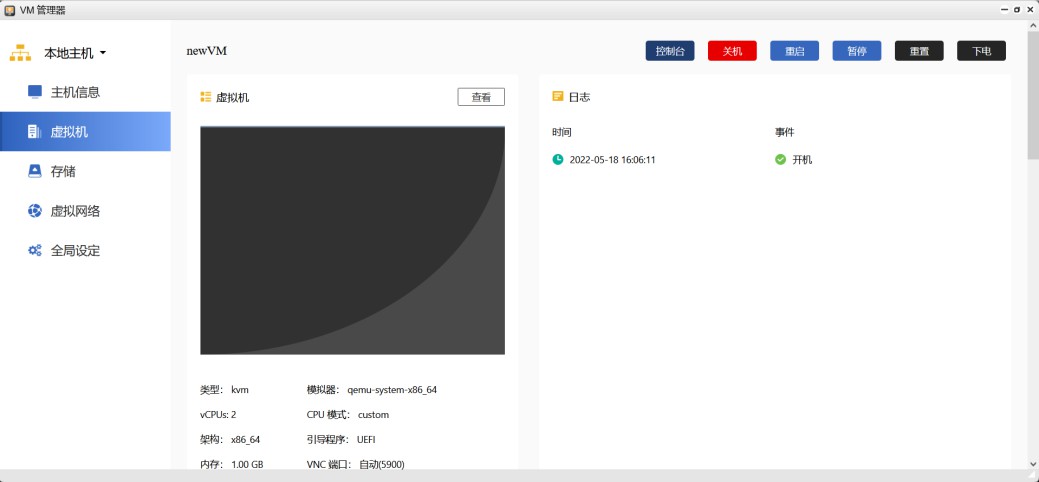Click the green 开机 status check icon

click(780, 159)
